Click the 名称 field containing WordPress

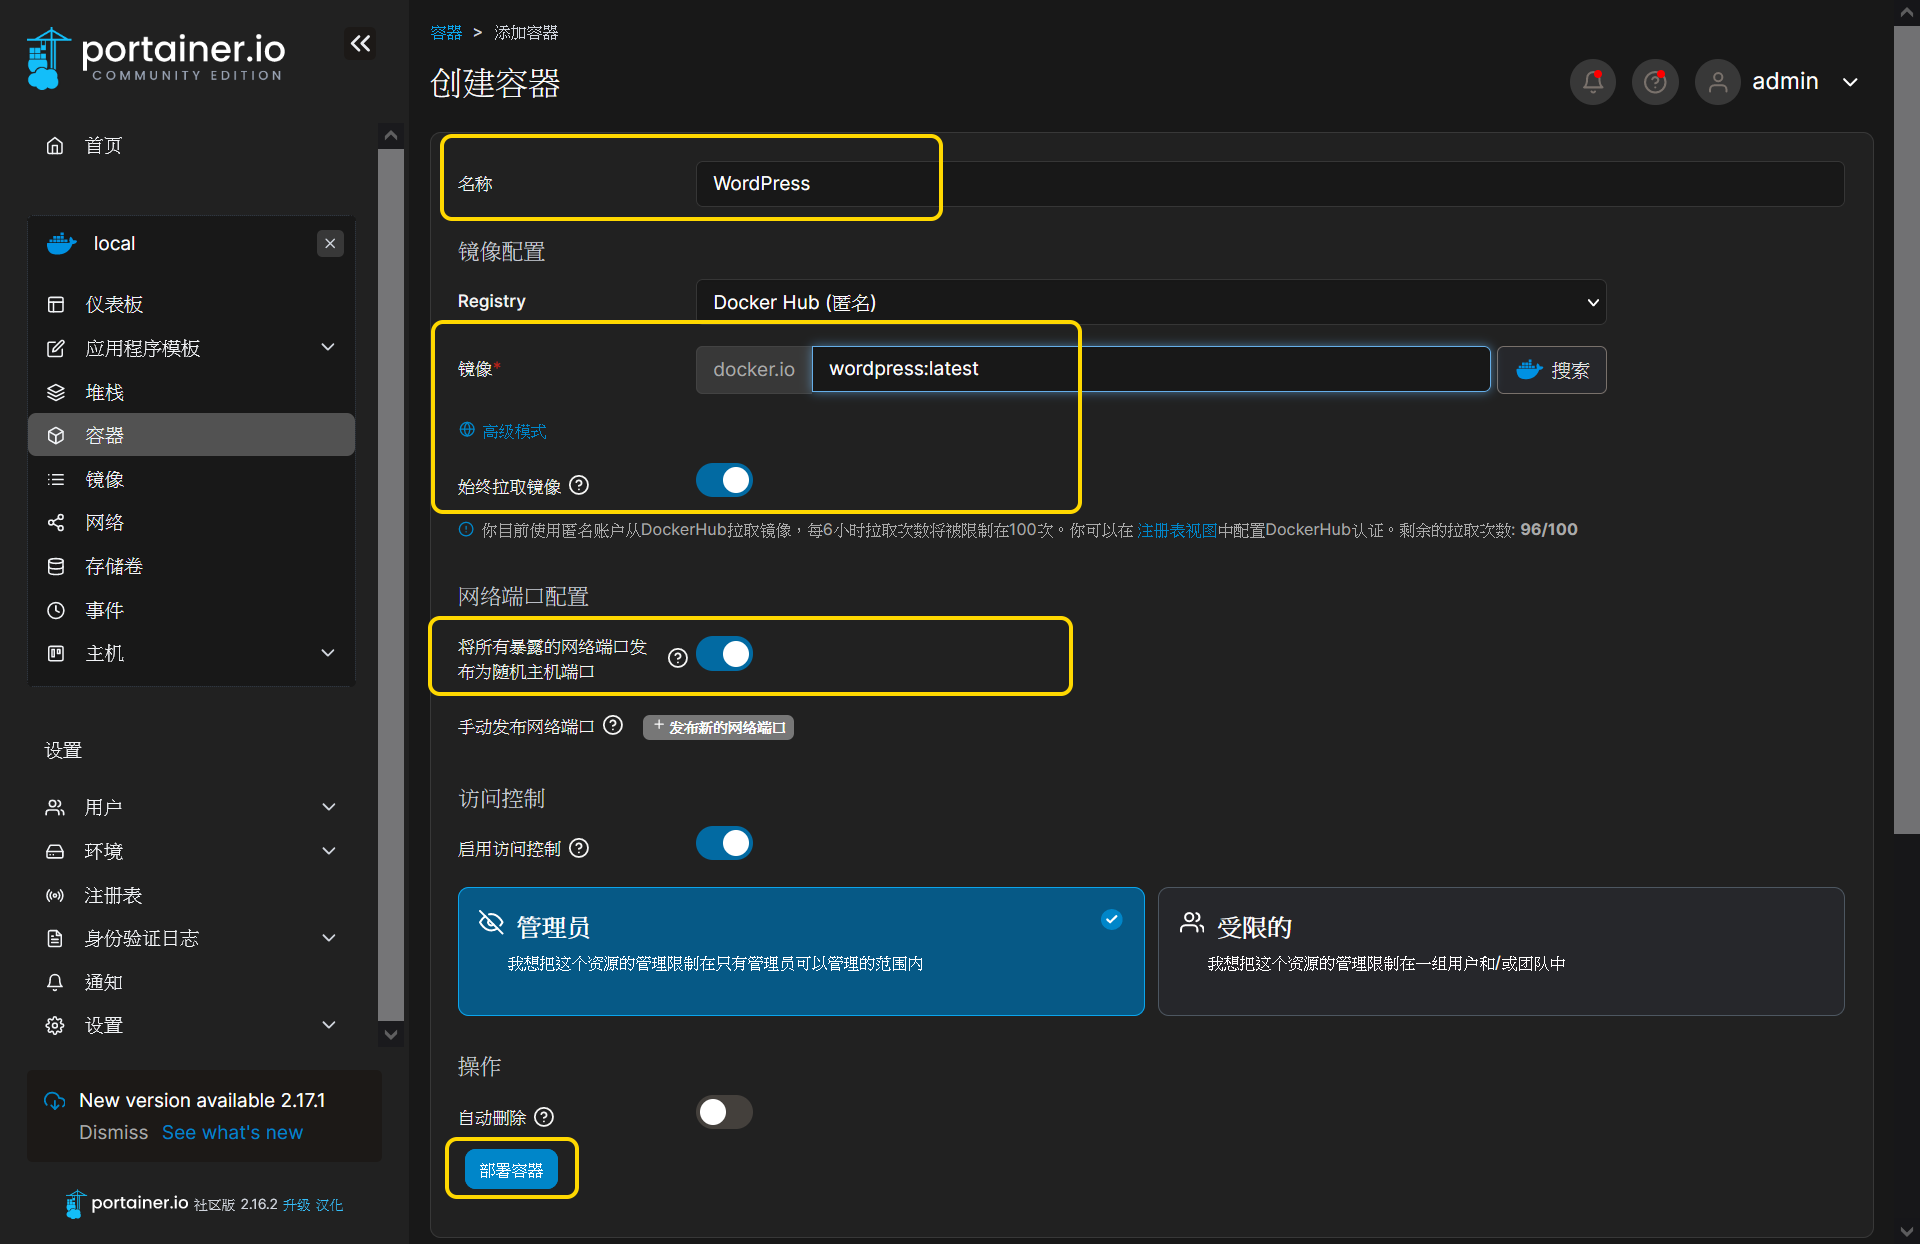click(1270, 184)
